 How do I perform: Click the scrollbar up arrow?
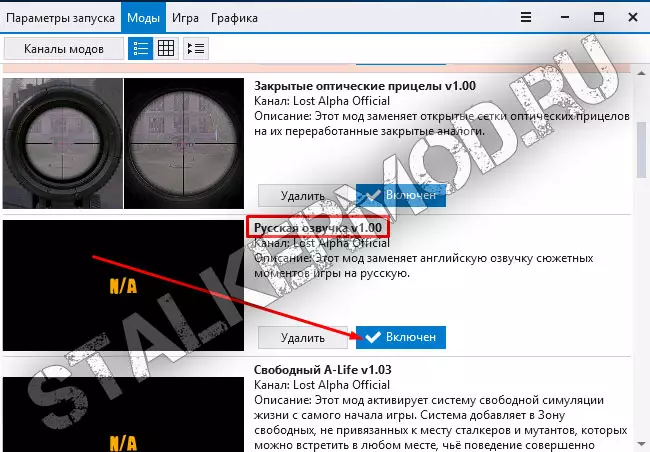coord(641,73)
